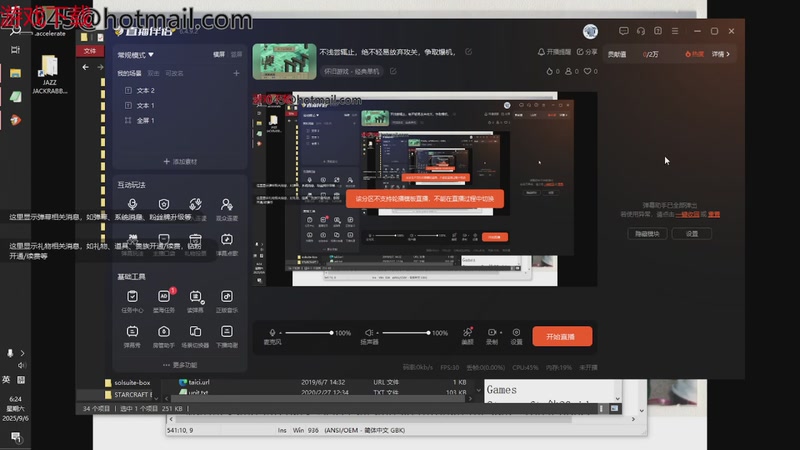Open the 观众连麦 audience co-host feature
The height and width of the screenshot is (450, 800).
click(x=227, y=209)
